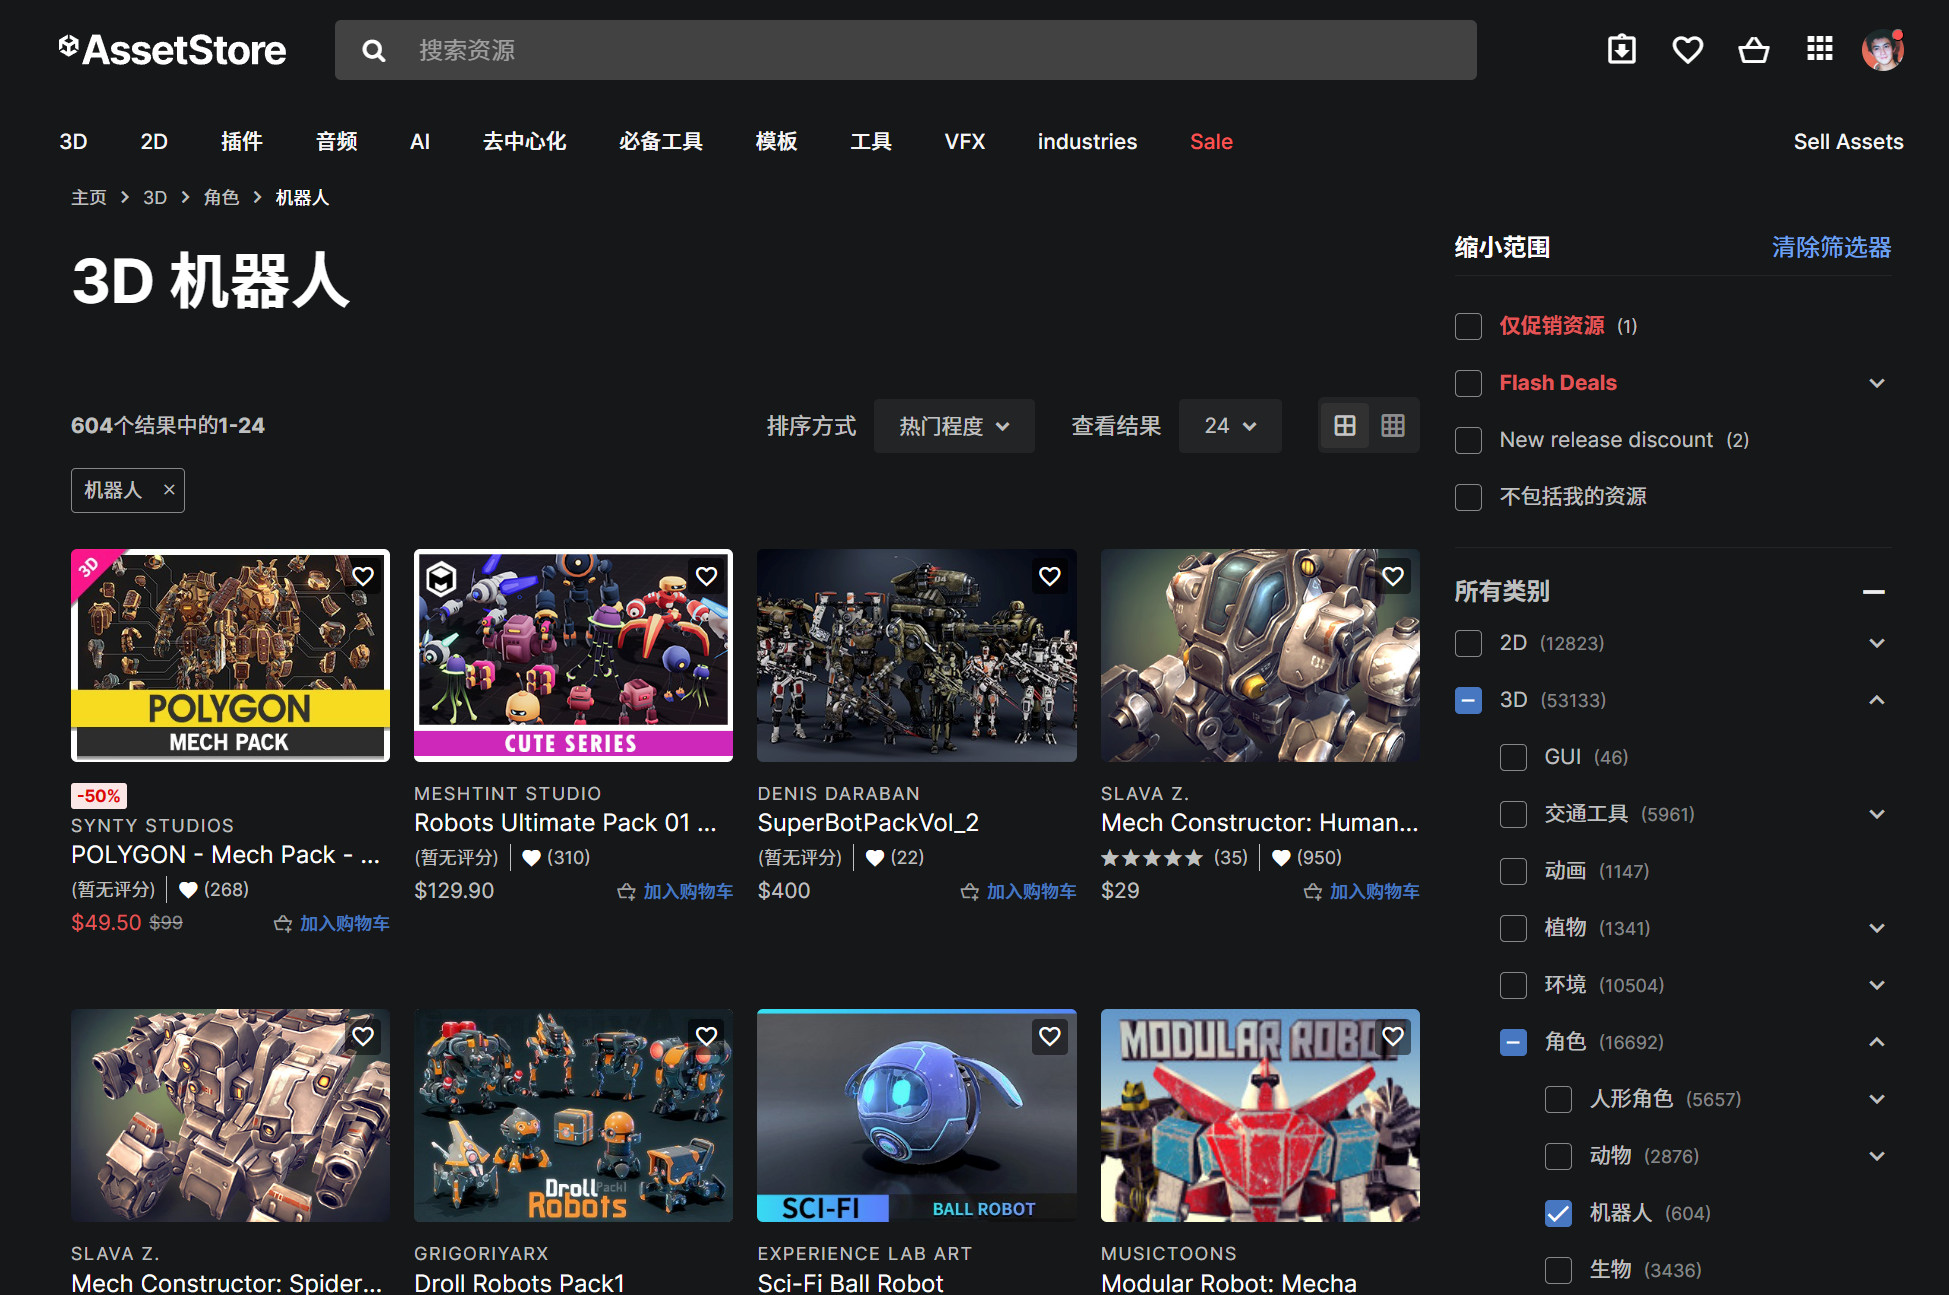This screenshot has height=1295, width=1949.
Task: Expand the 交通工具 category chevron
Action: (x=1877, y=814)
